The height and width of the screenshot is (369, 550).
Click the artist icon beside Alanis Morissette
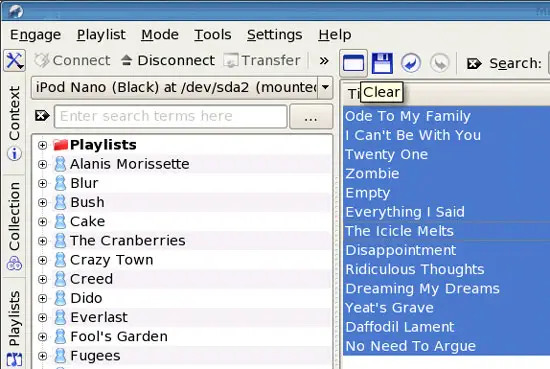point(60,164)
